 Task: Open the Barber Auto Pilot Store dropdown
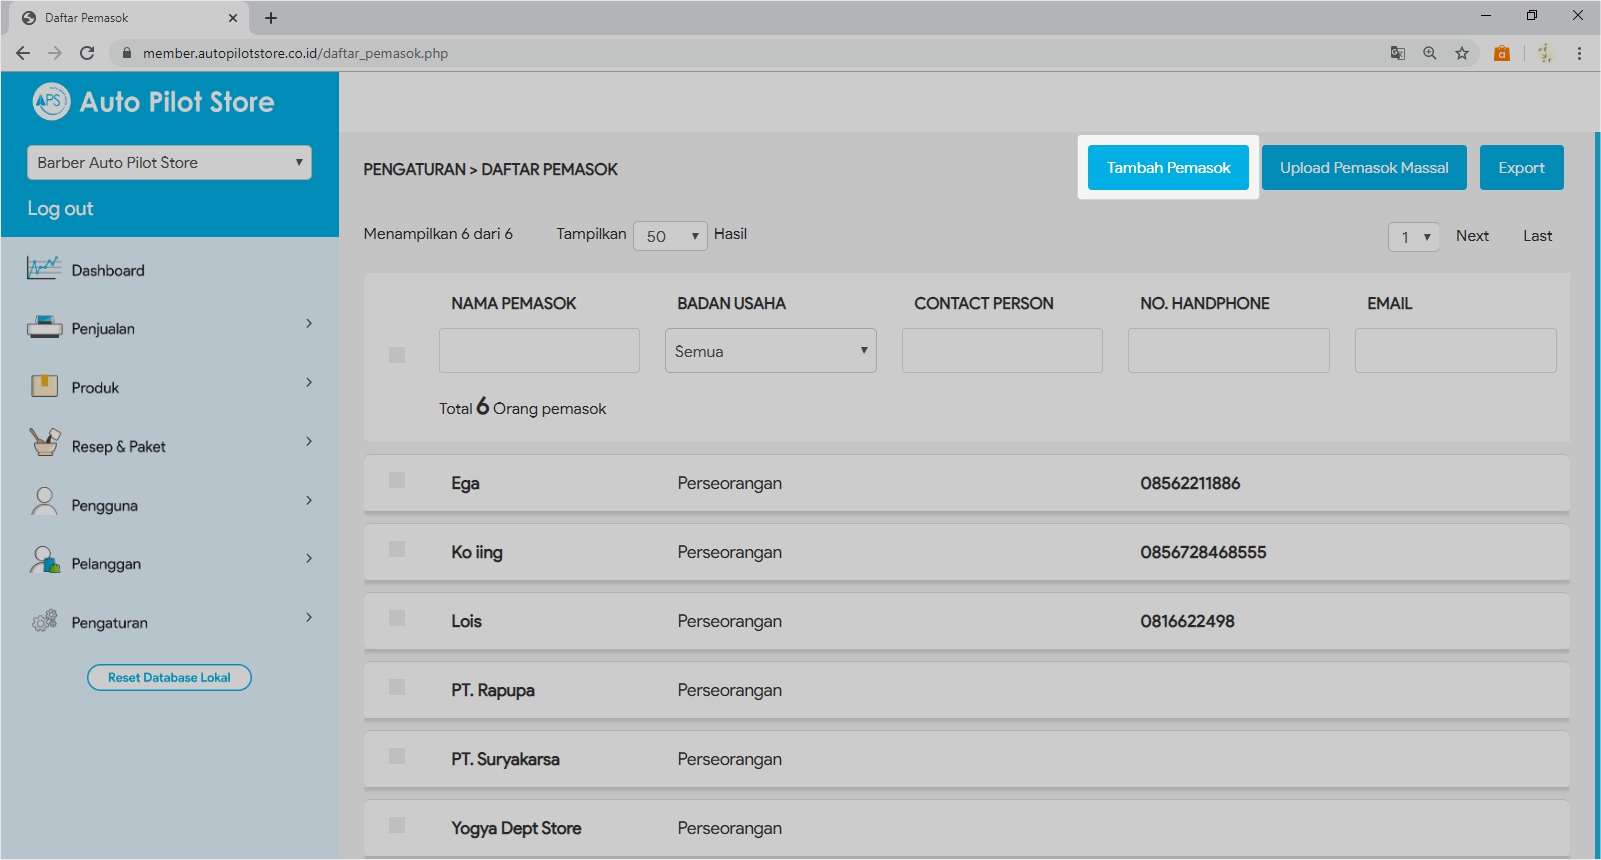click(169, 163)
